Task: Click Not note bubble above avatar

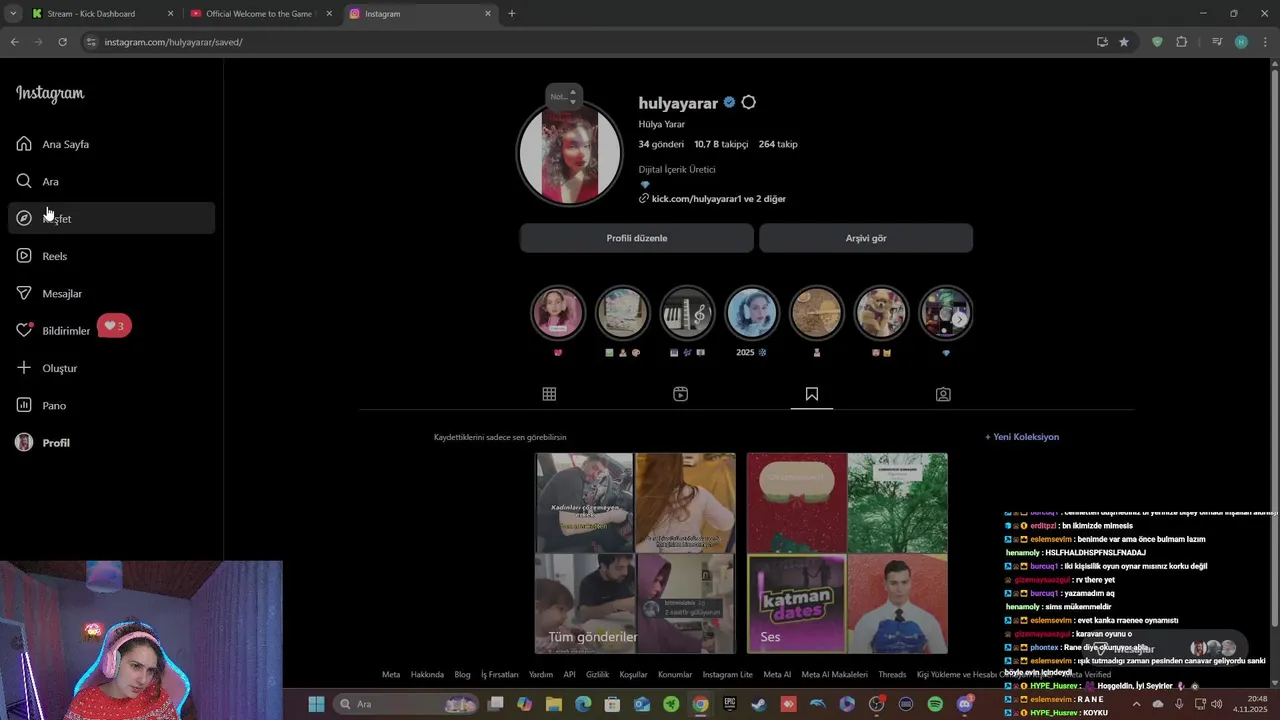Action: coord(563,96)
